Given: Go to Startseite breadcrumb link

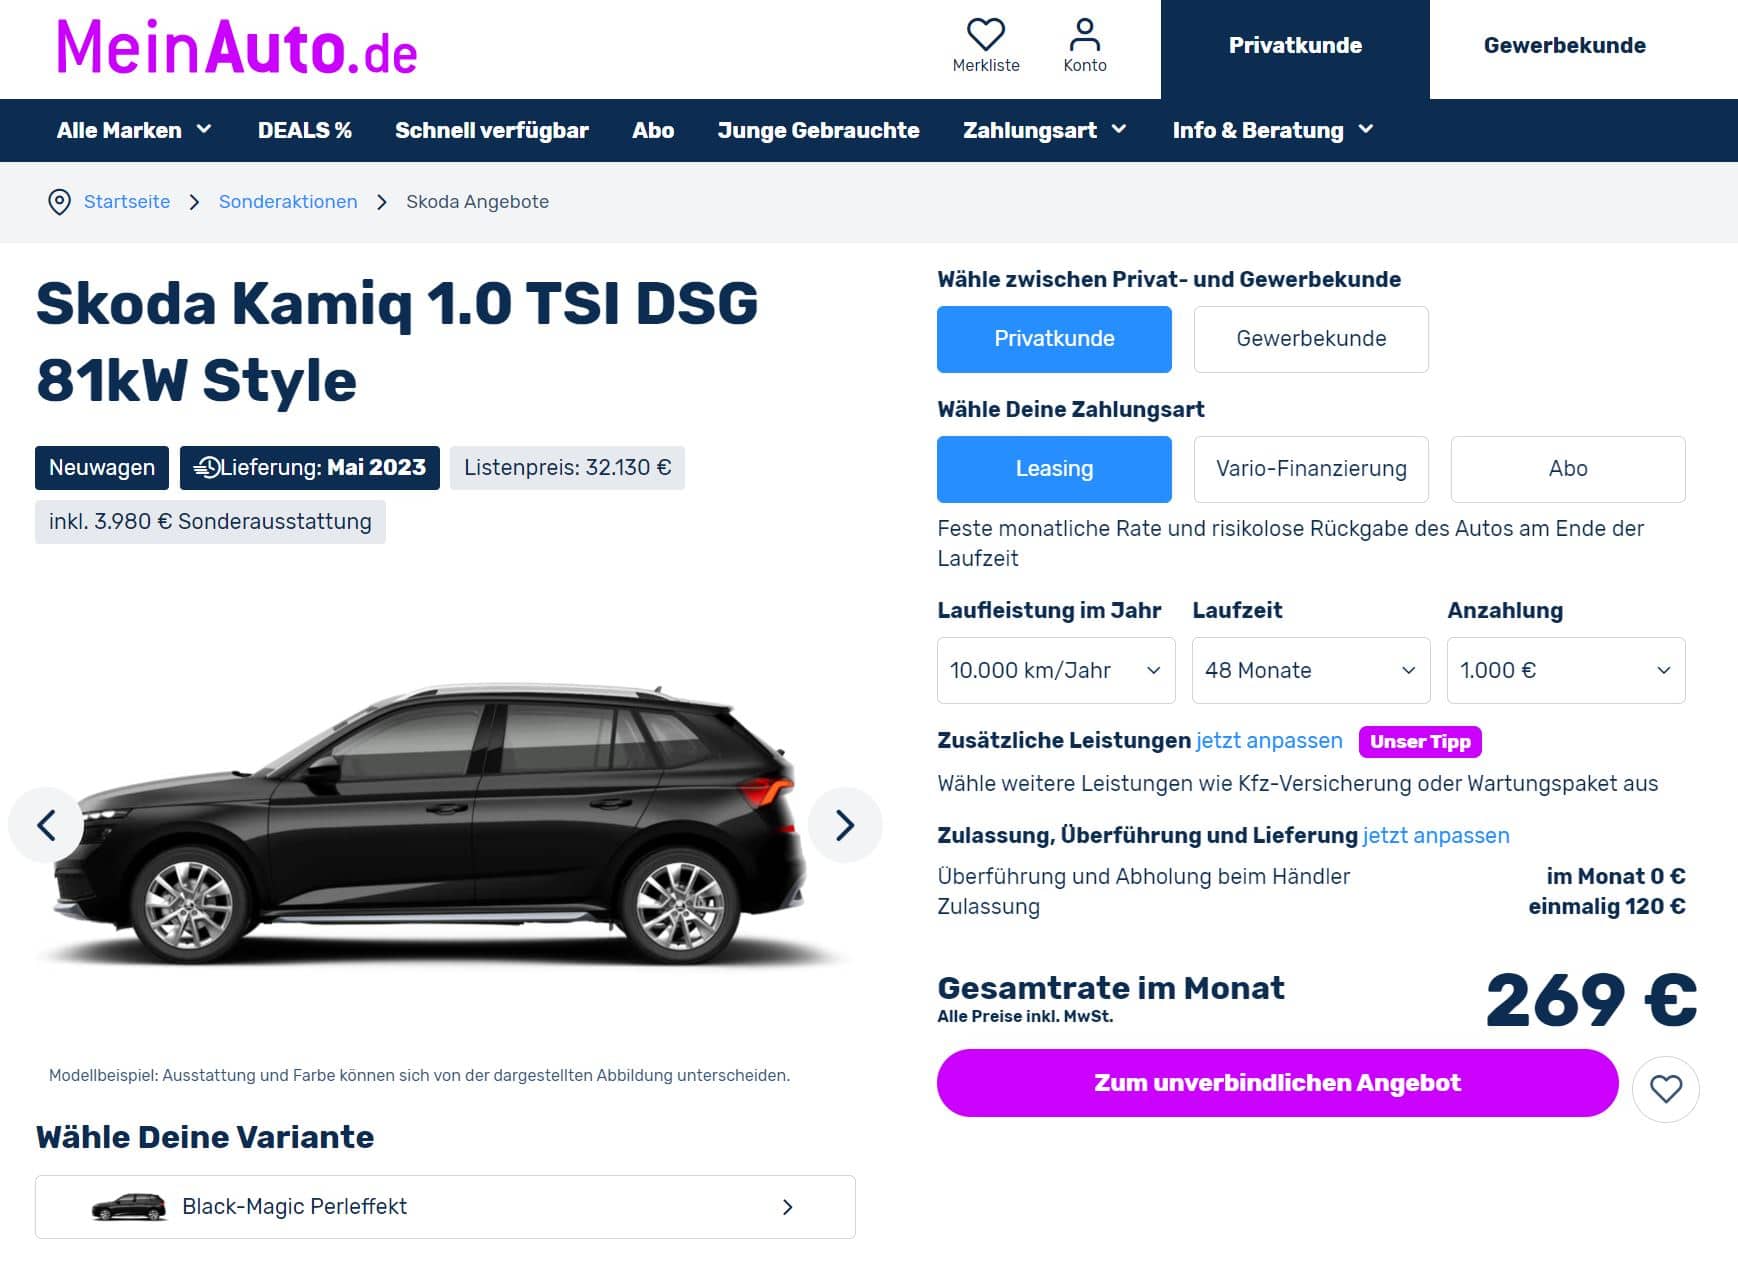Looking at the screenshot, I should coord(127,202).
